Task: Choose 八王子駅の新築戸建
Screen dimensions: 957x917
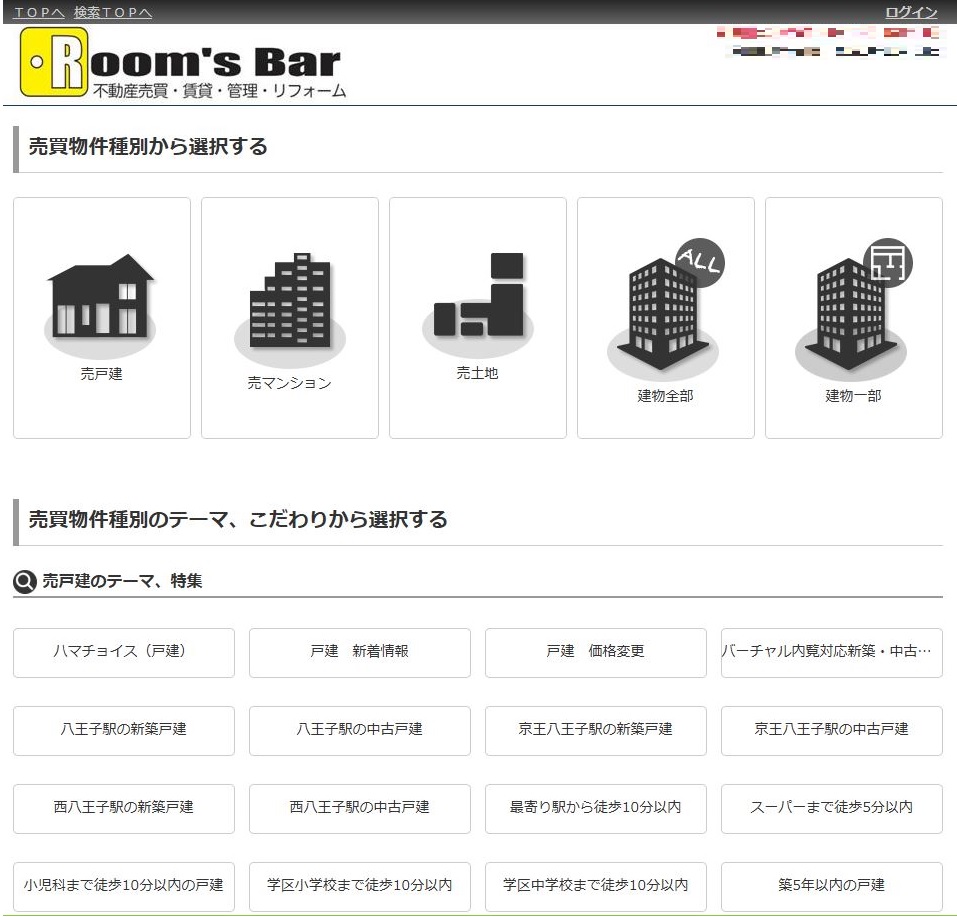Action: click(124, 730)
